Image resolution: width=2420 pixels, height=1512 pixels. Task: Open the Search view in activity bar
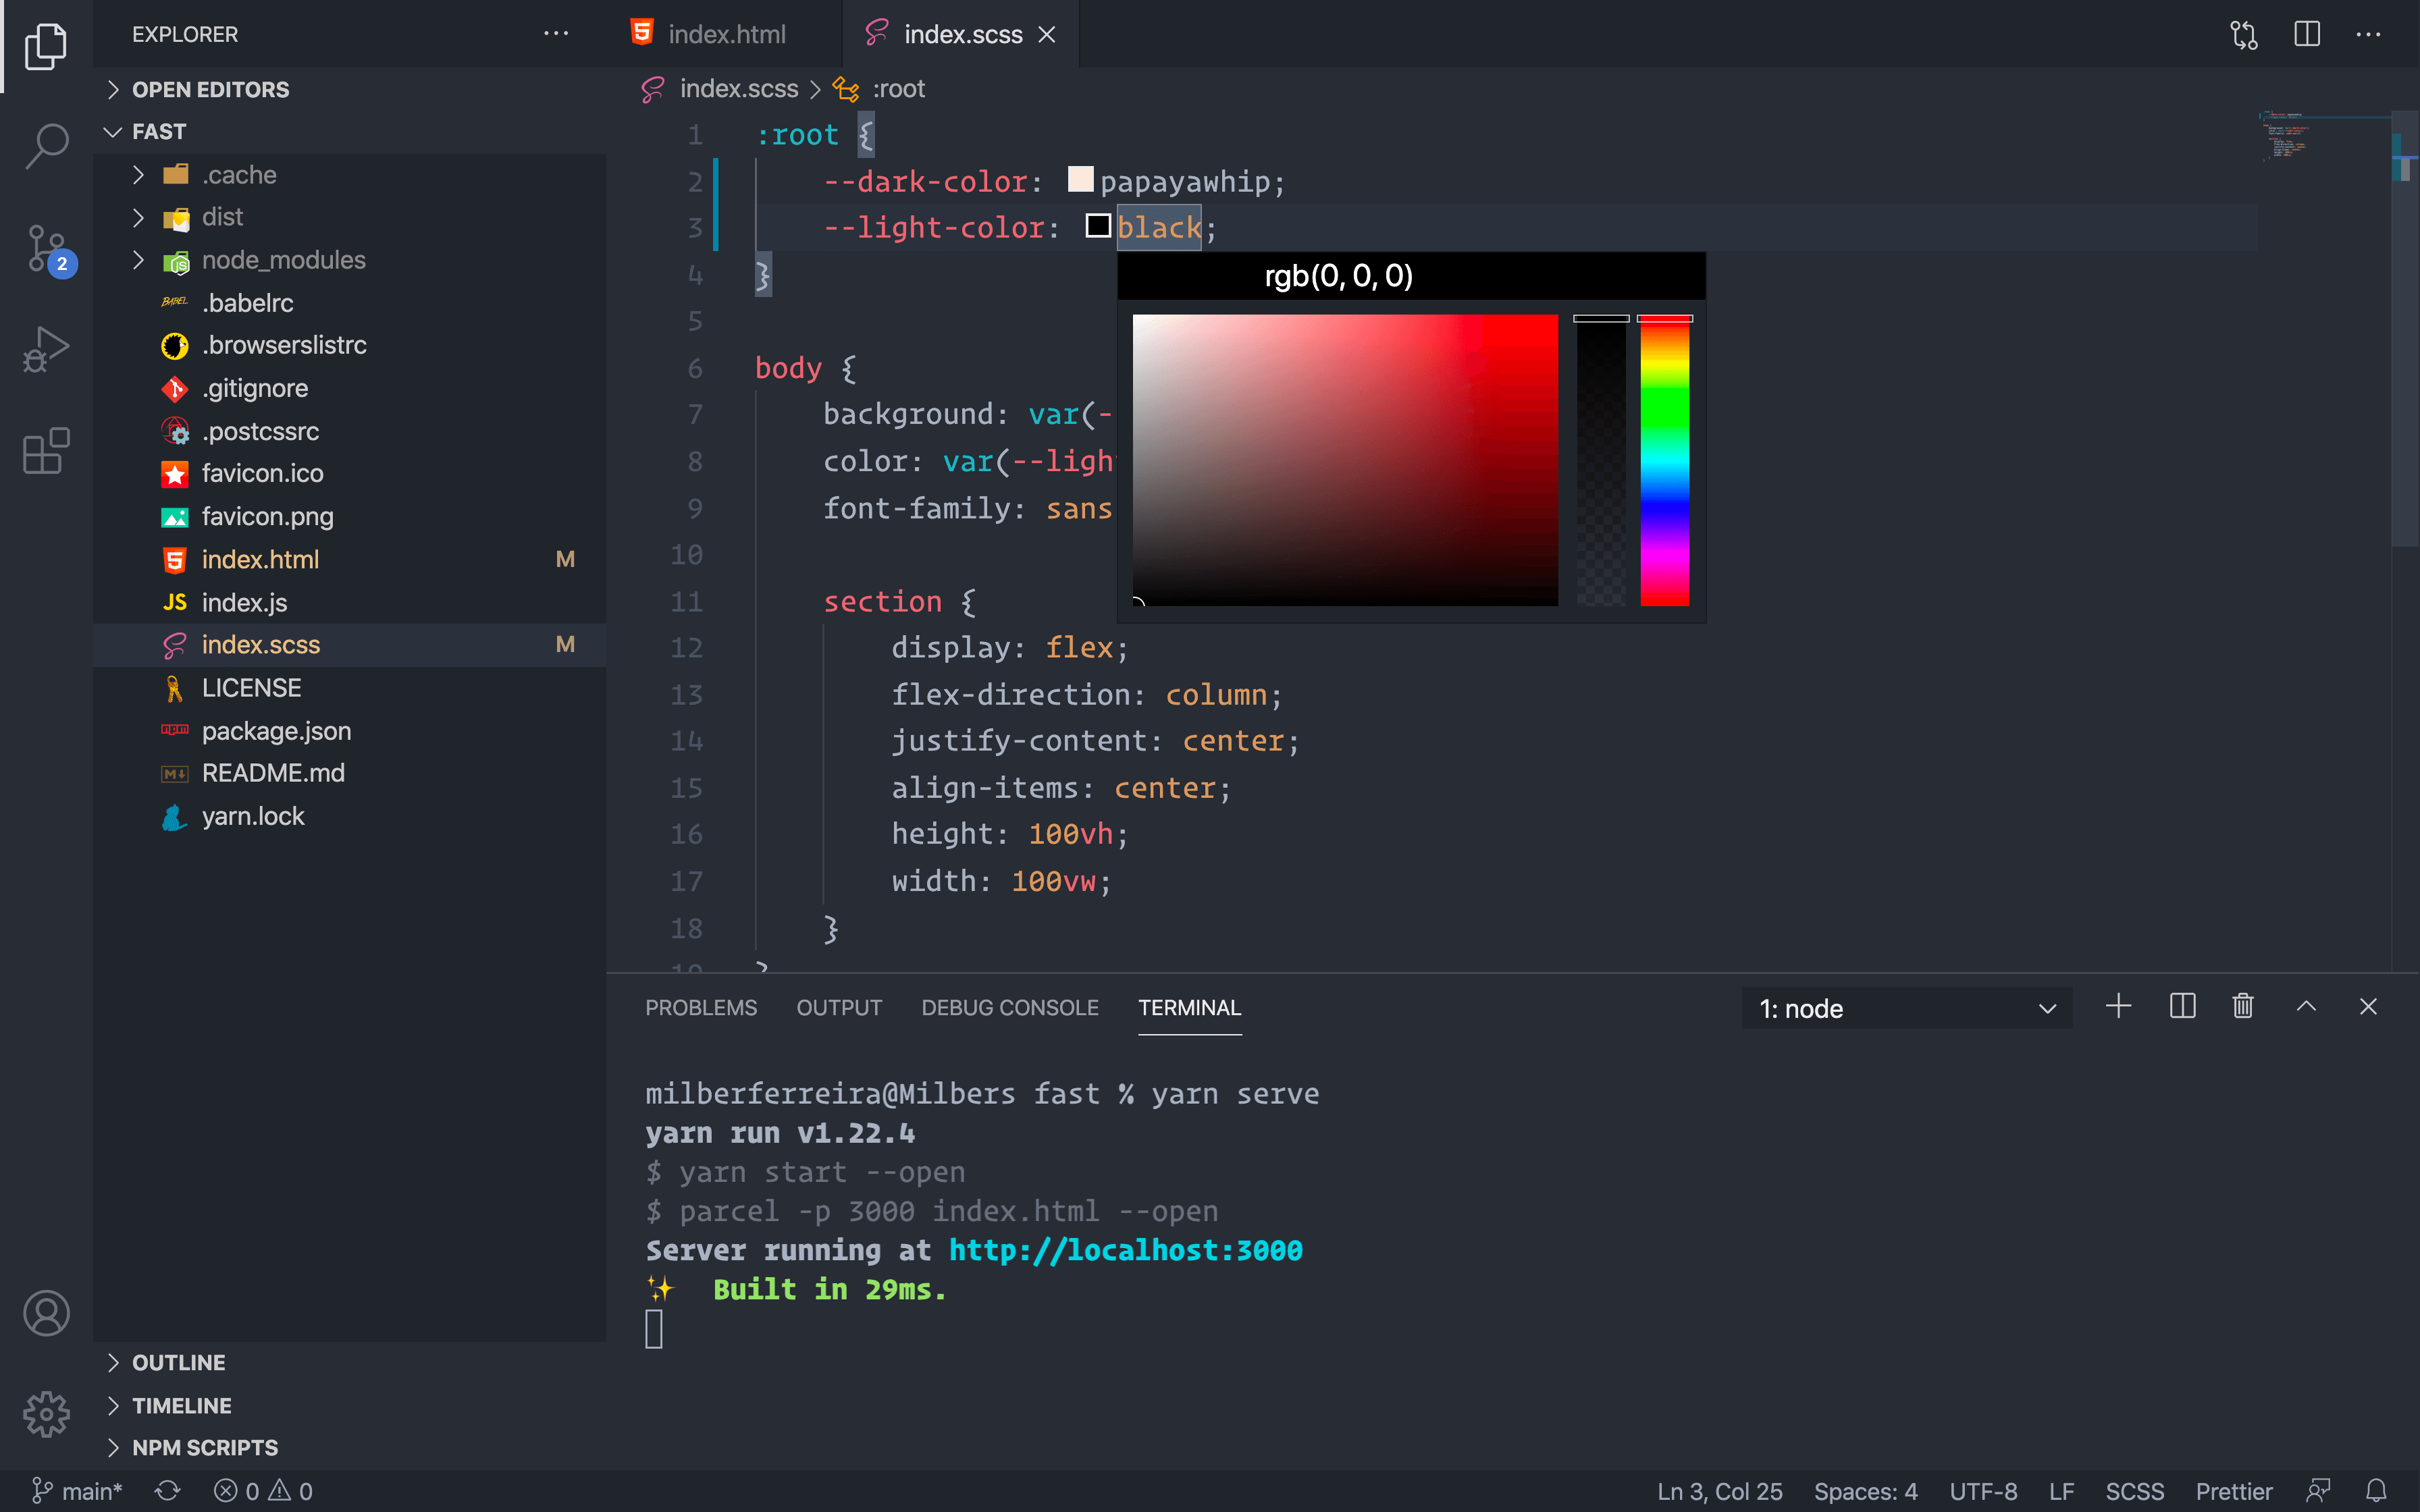46,146
